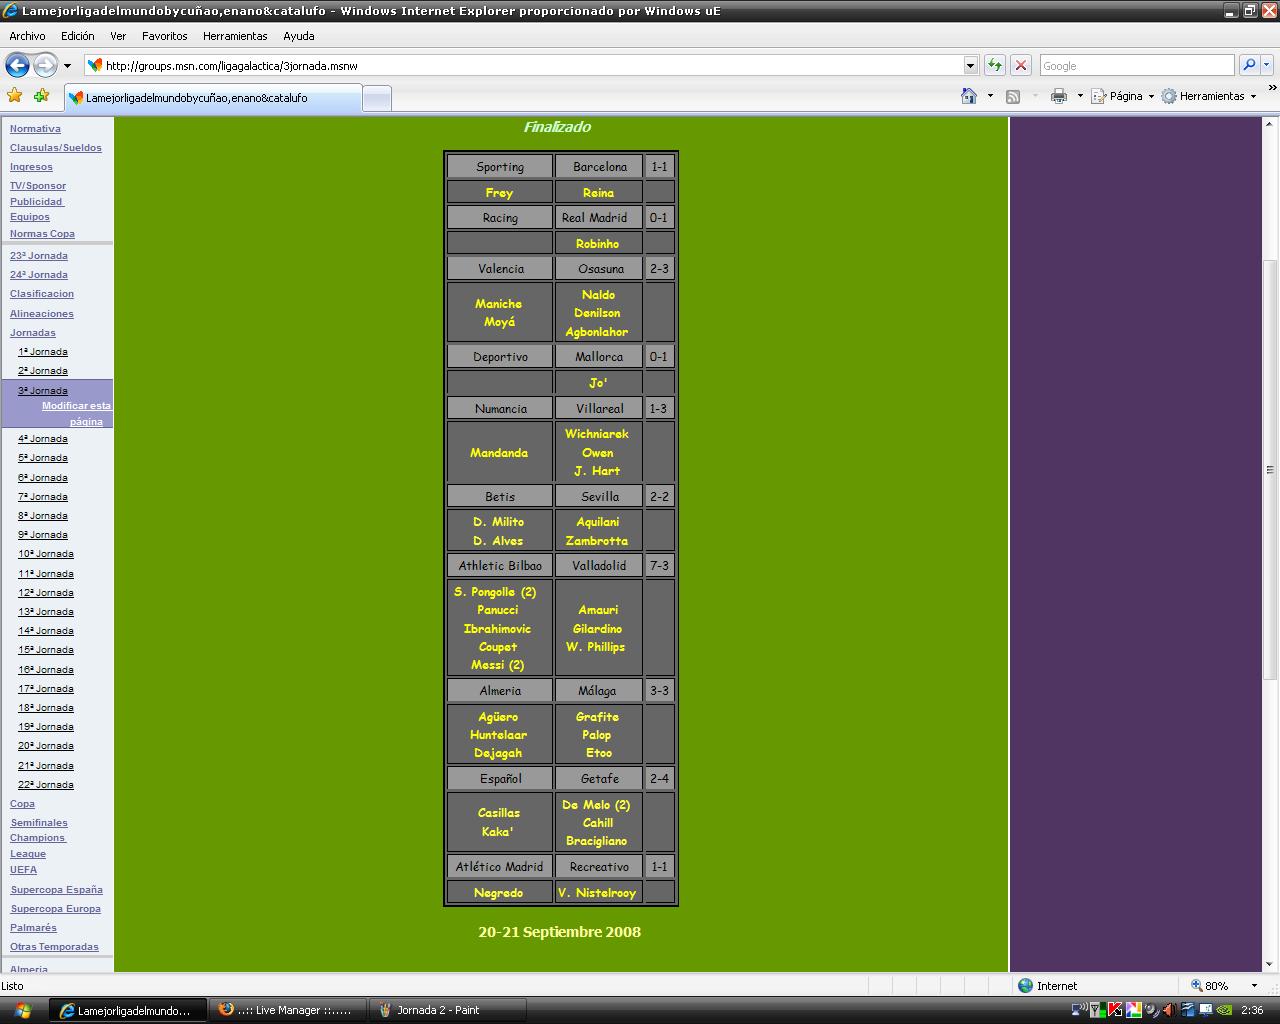
Task: Click the Internet security zone indicator
Action: coord(1047,986)
